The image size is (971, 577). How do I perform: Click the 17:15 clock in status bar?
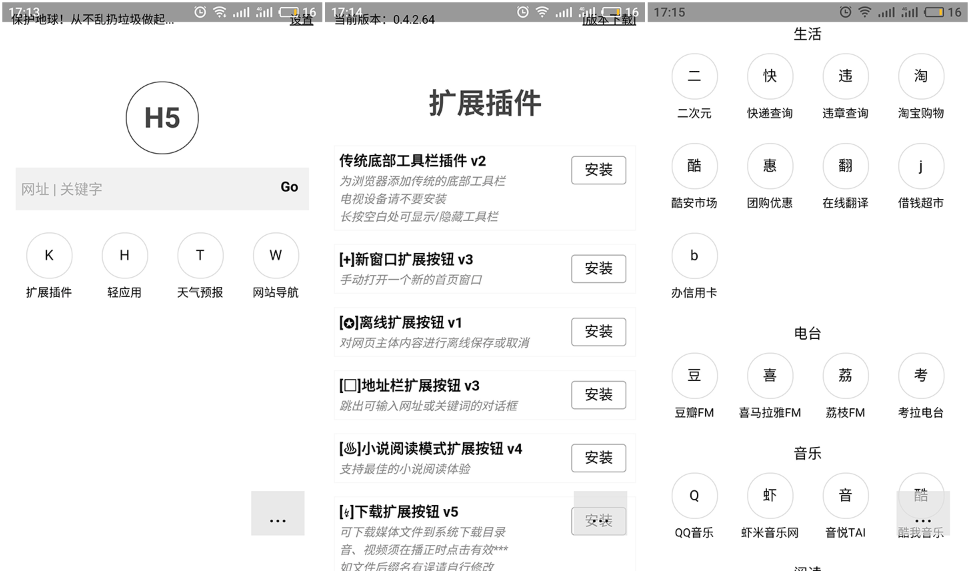point(669,12)
